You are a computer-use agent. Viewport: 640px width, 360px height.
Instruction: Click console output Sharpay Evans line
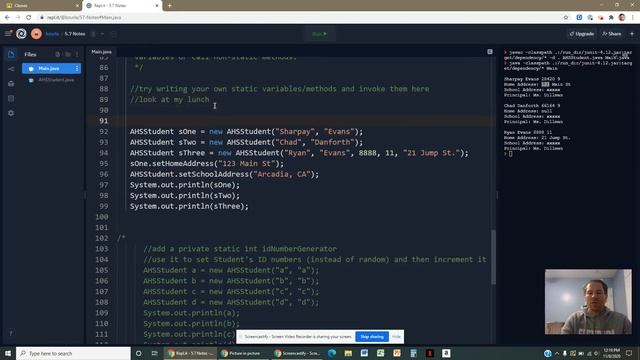click(x=532, y=79)
